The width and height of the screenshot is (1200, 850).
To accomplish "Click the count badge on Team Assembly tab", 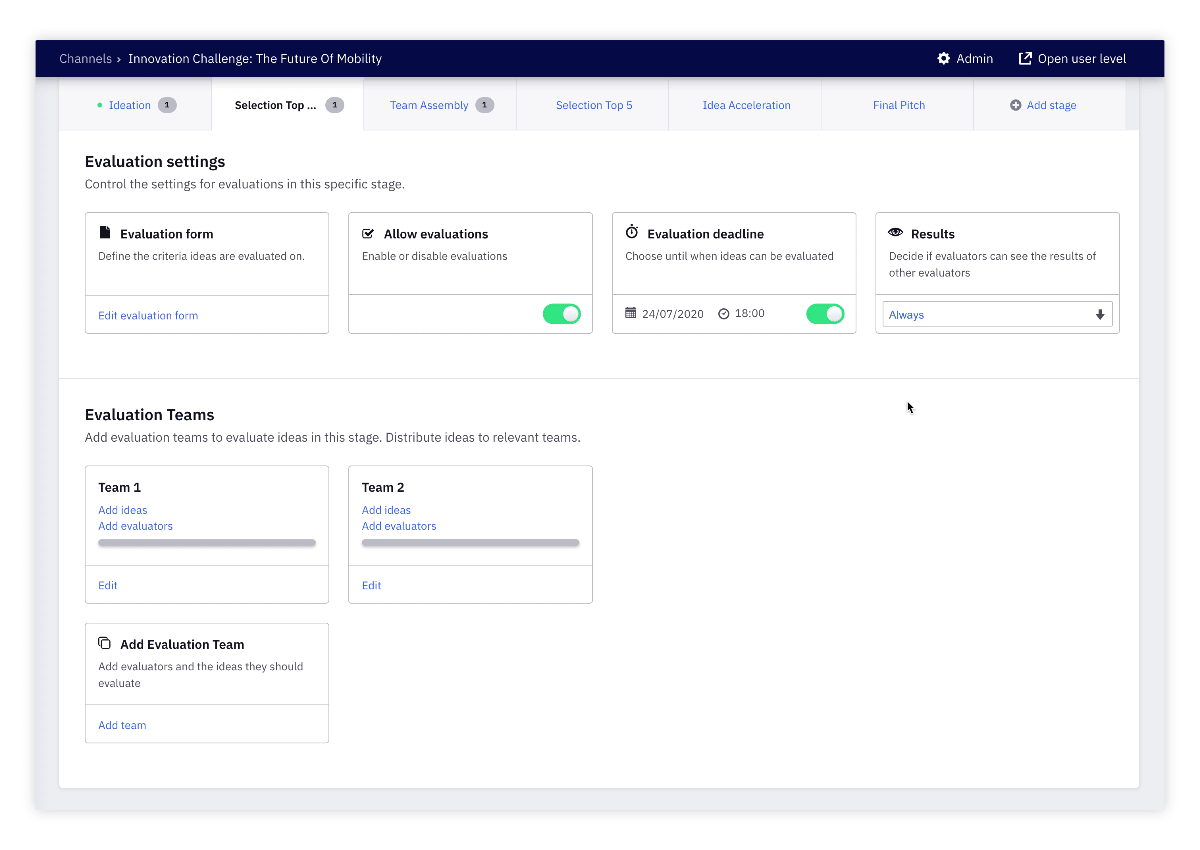I will 485,105.
